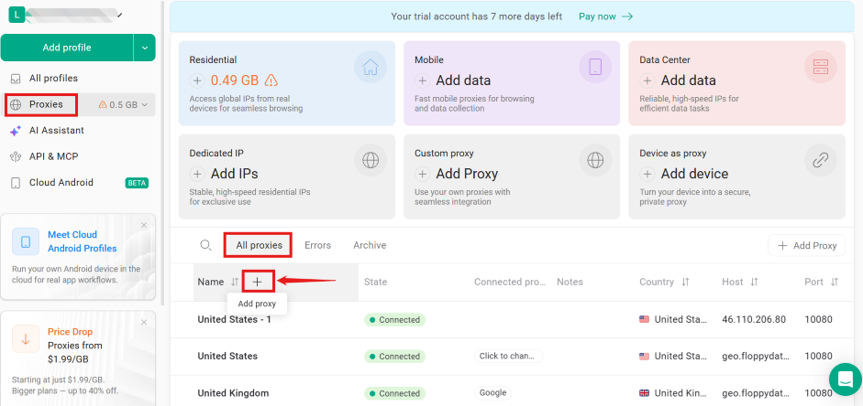Click the Data Center plus icon
The image size is (863, 406).
click(x=647, y=81)
